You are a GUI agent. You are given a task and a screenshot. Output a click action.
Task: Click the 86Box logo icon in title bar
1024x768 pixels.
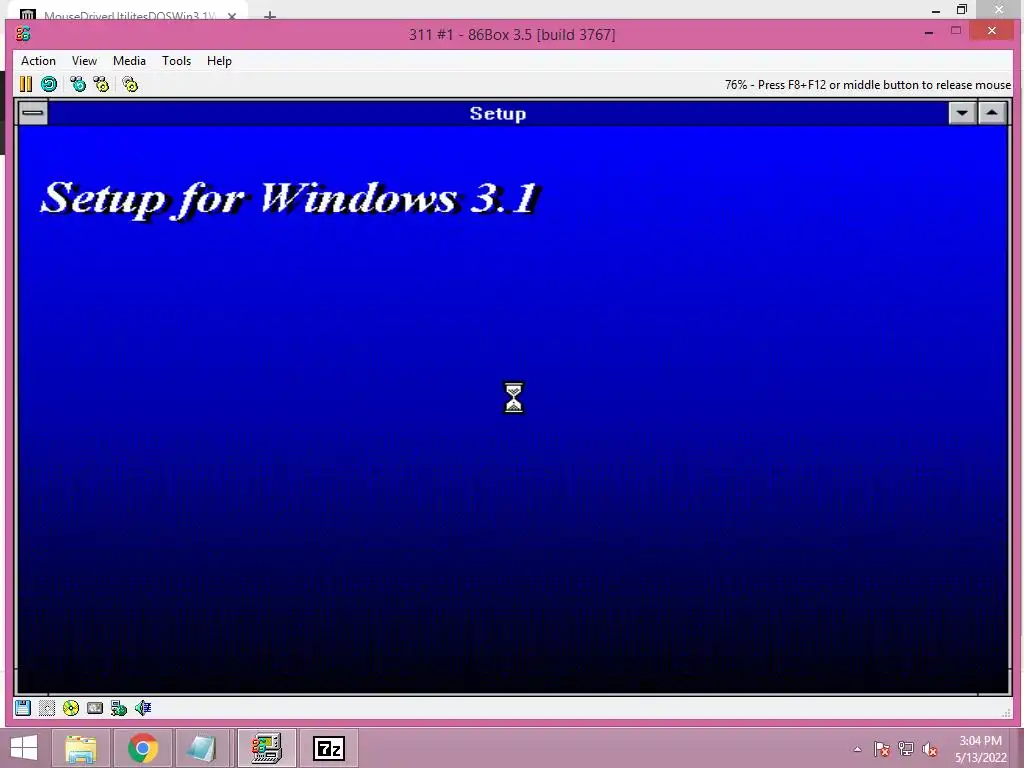(23, 34)
